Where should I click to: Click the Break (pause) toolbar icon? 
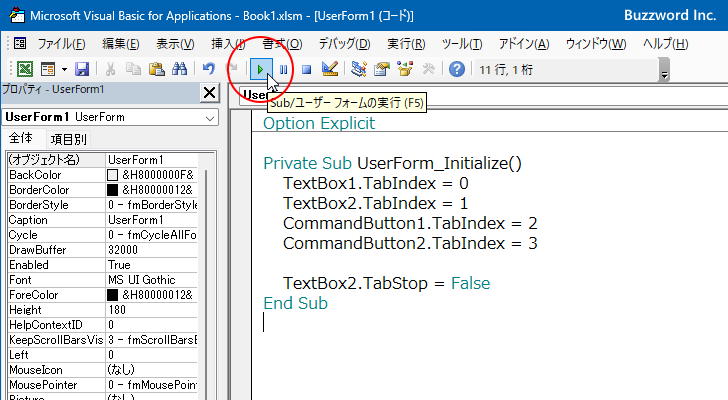coord(284,69)
